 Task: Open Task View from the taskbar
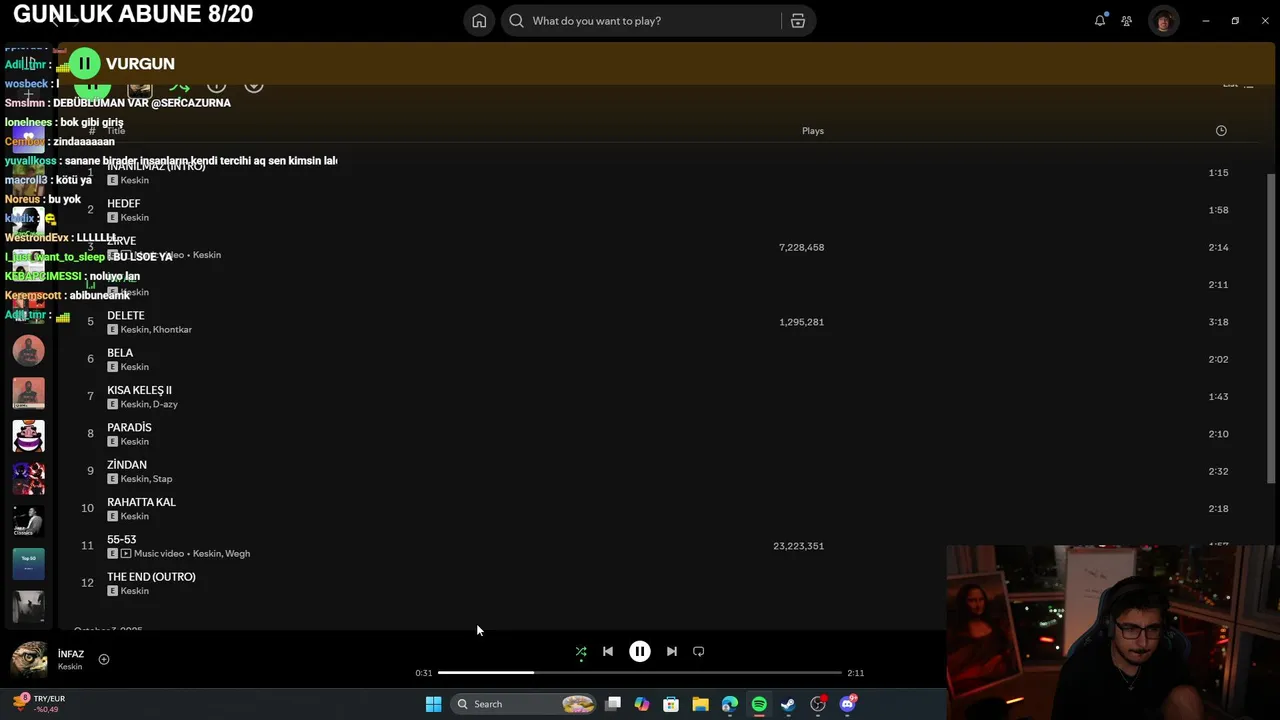(613, 704)
